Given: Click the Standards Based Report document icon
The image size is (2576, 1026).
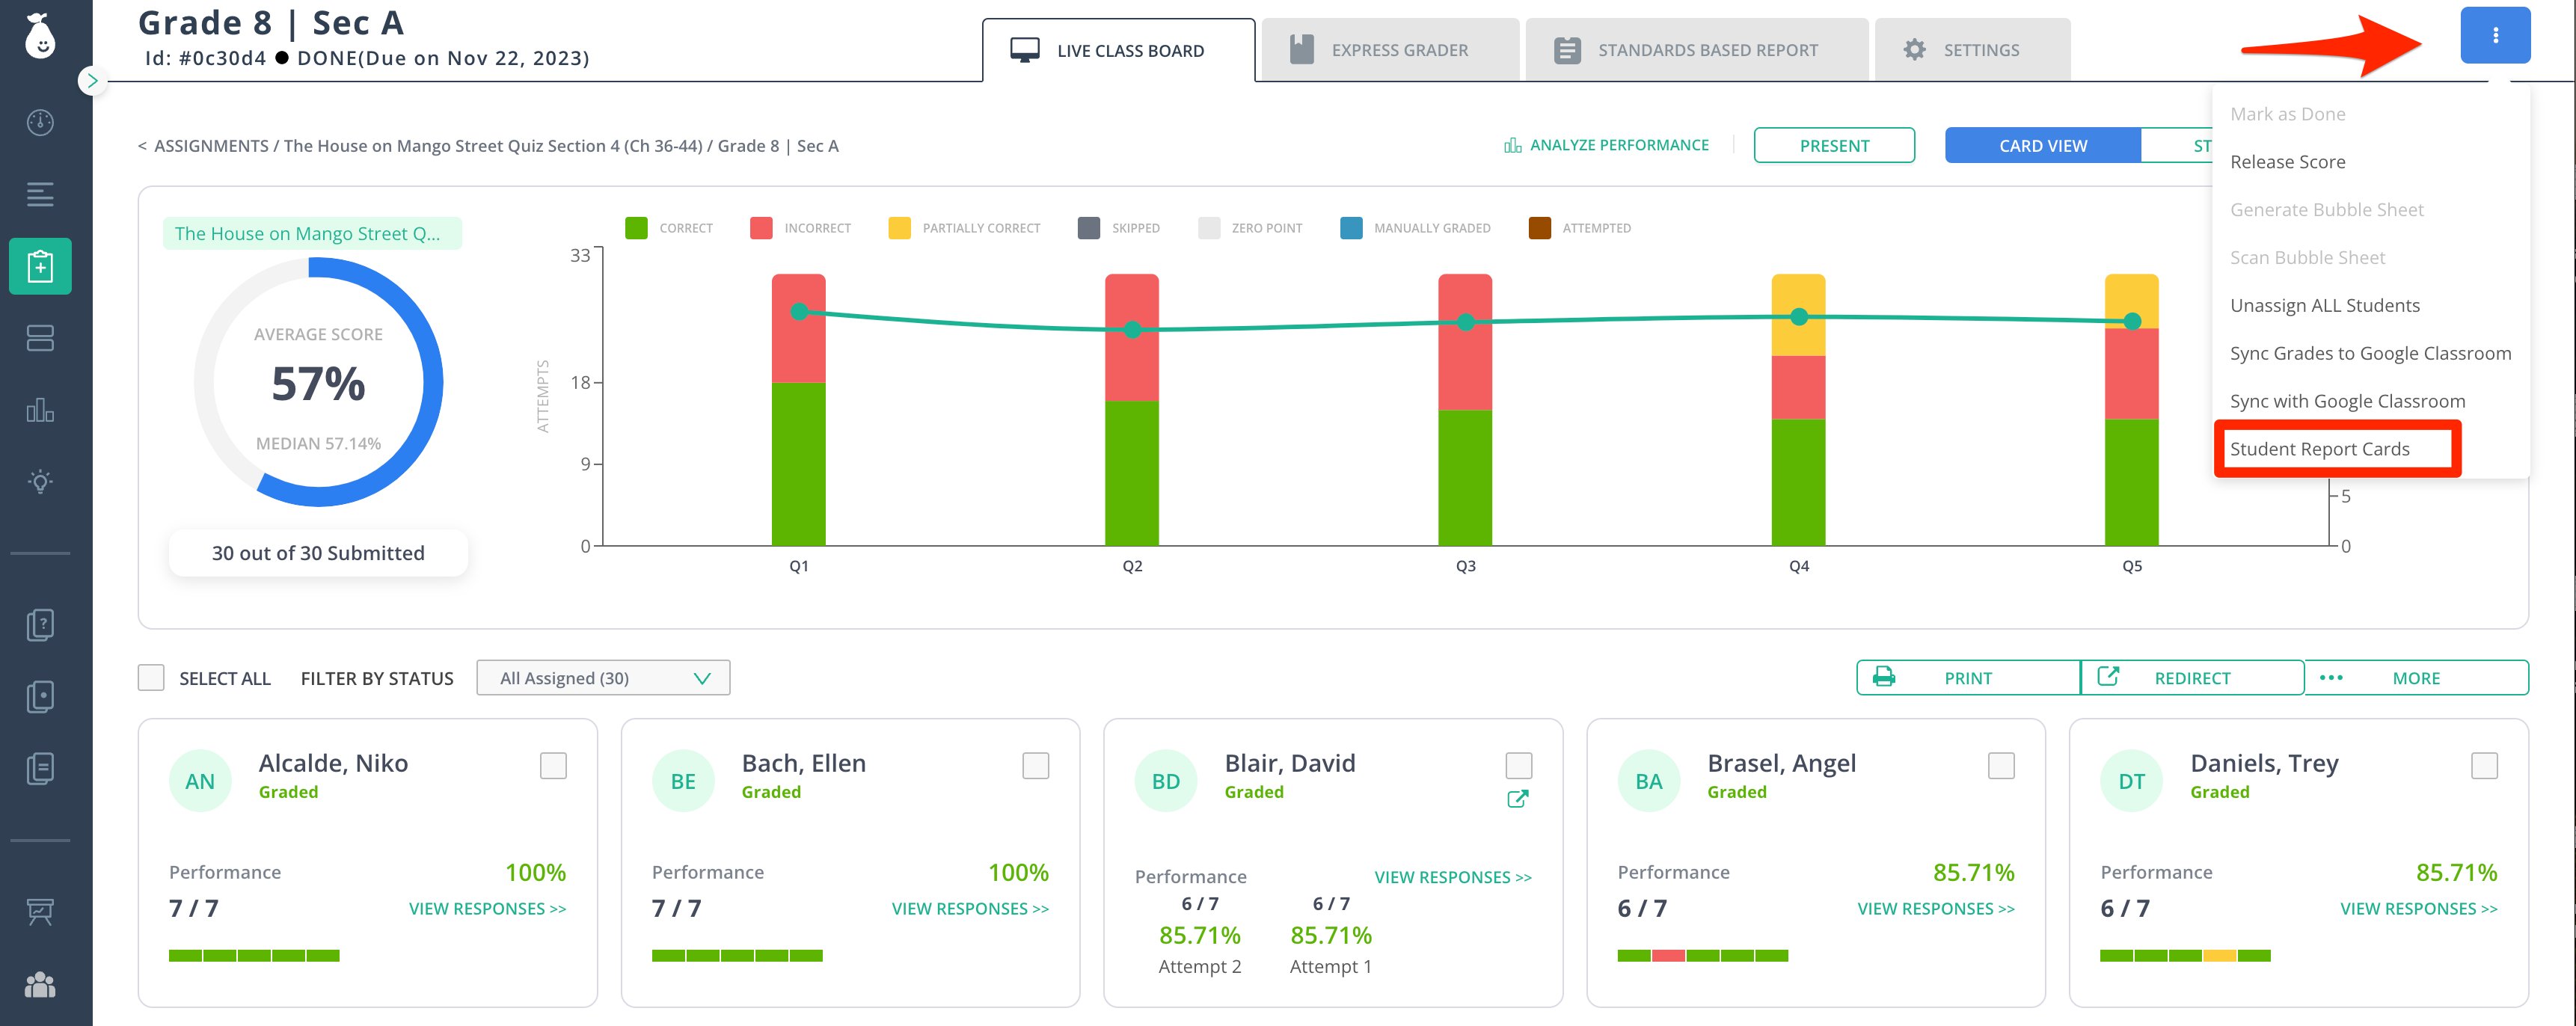Looking at the screenshot, I should 1567,50.
